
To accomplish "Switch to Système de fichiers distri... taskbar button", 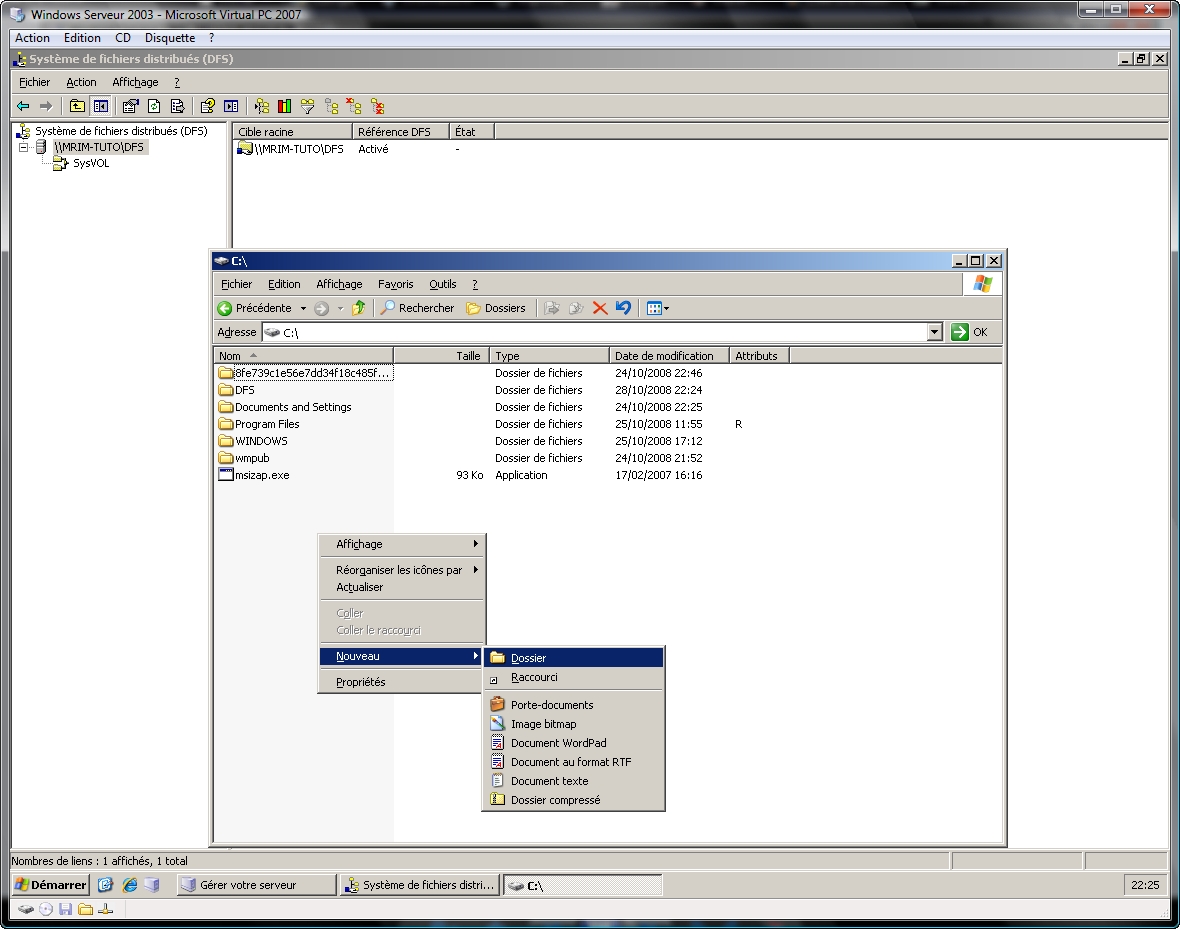I will pyautogui.click(x=419, y=885).
